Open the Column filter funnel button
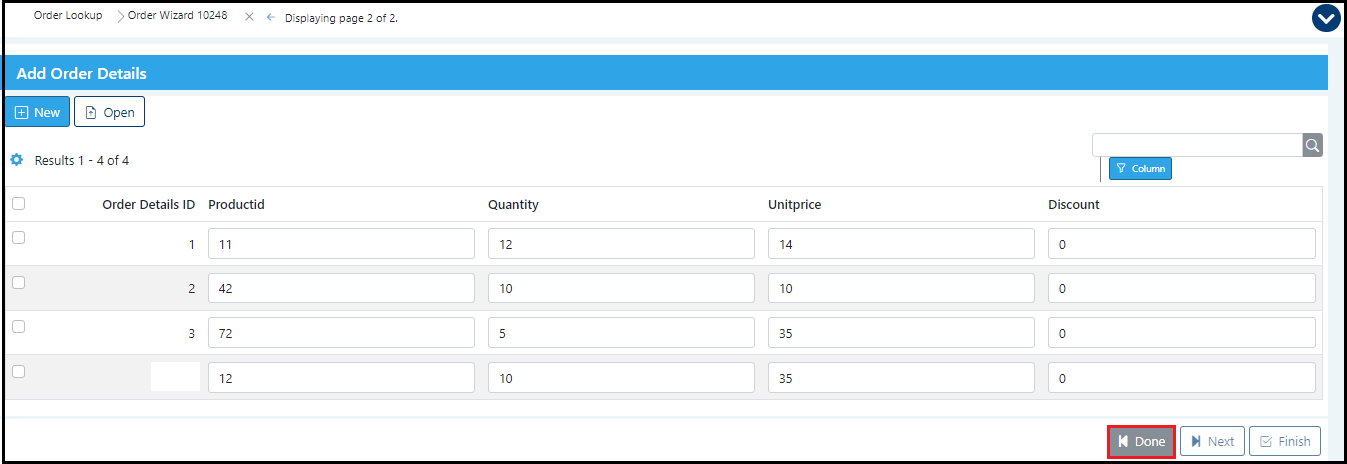This screenshot has width=1347, height=464. pos(1140,169)
